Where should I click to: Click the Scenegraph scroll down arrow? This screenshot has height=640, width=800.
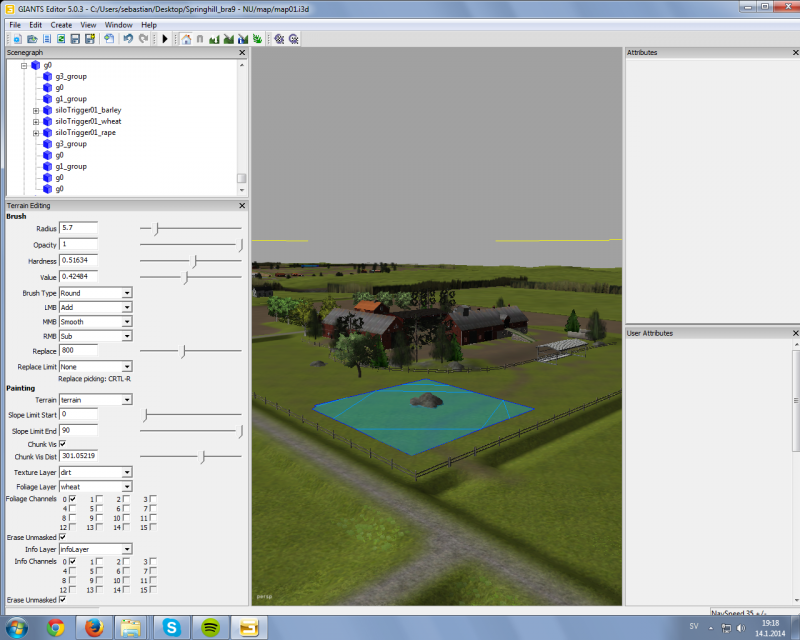point(242,190)
